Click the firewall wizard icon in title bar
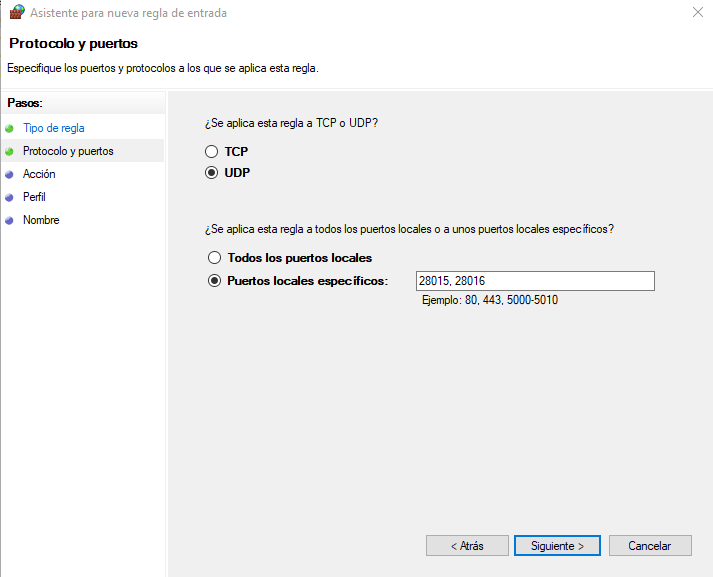713x577 pixels. [x=16, y=13]
